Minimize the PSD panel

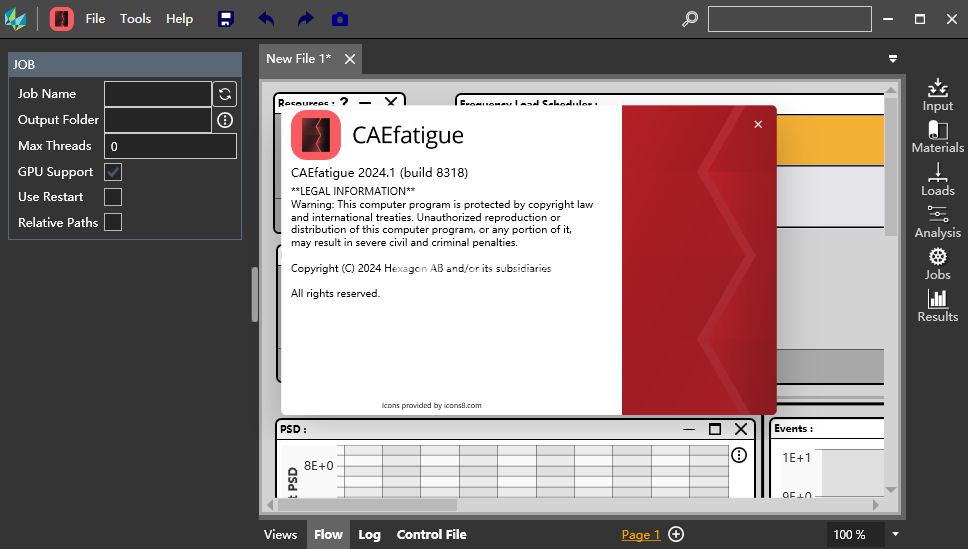point(689,429)
